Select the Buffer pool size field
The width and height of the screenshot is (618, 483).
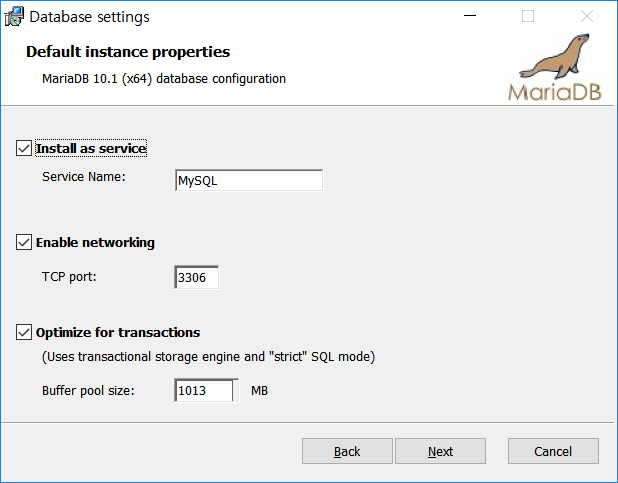207,390
